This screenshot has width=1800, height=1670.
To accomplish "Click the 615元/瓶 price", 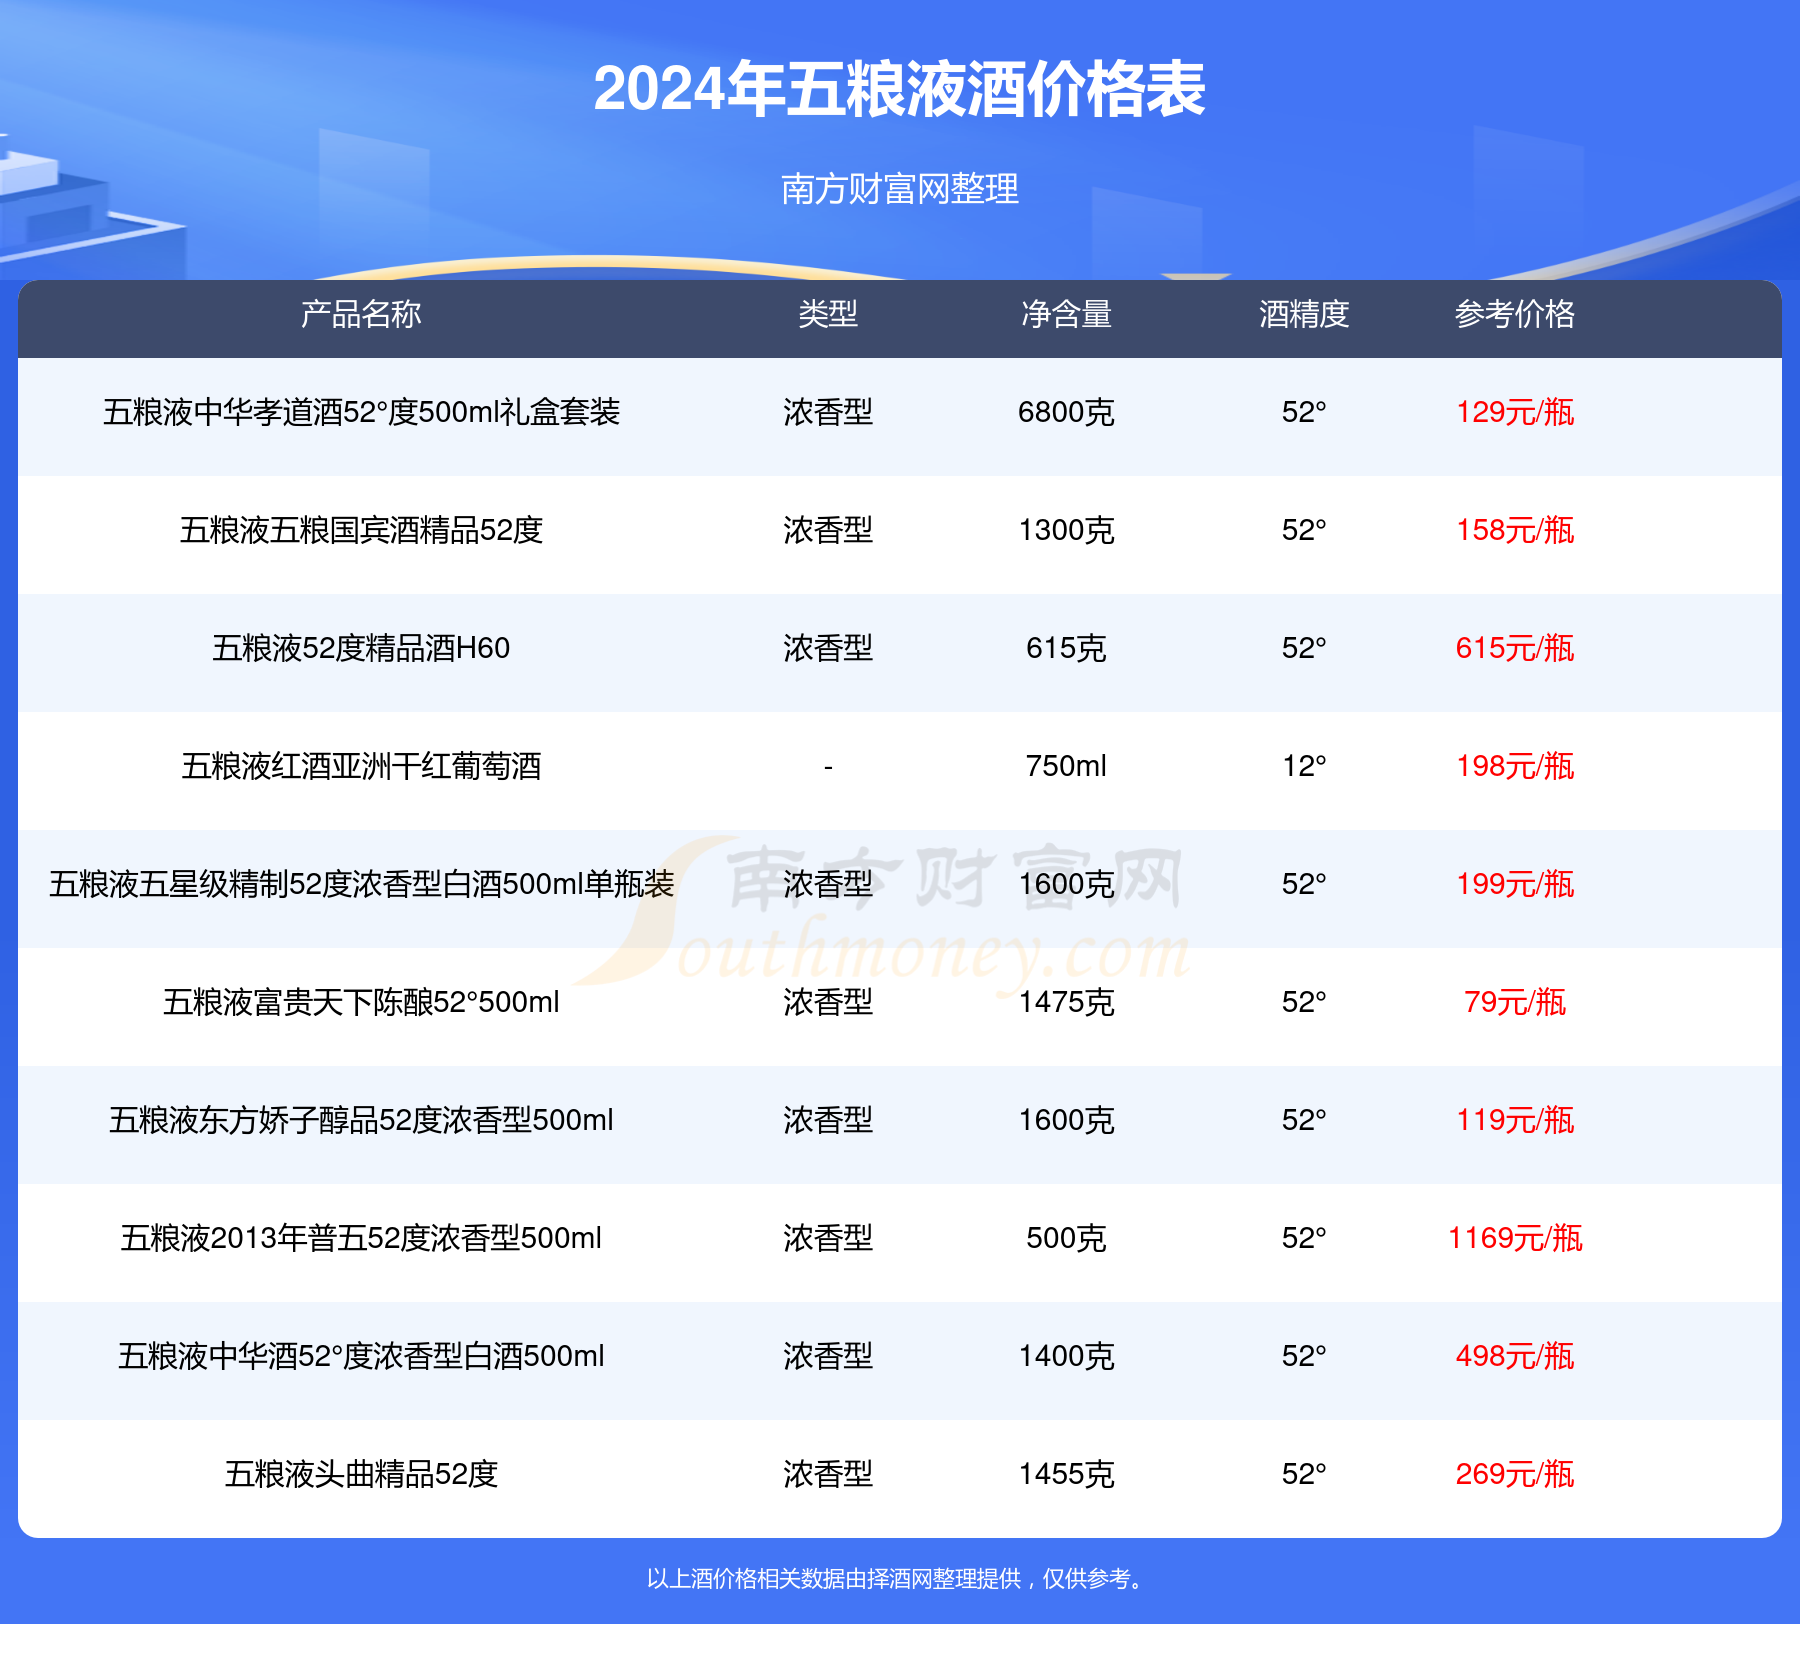I will 1515,648.
